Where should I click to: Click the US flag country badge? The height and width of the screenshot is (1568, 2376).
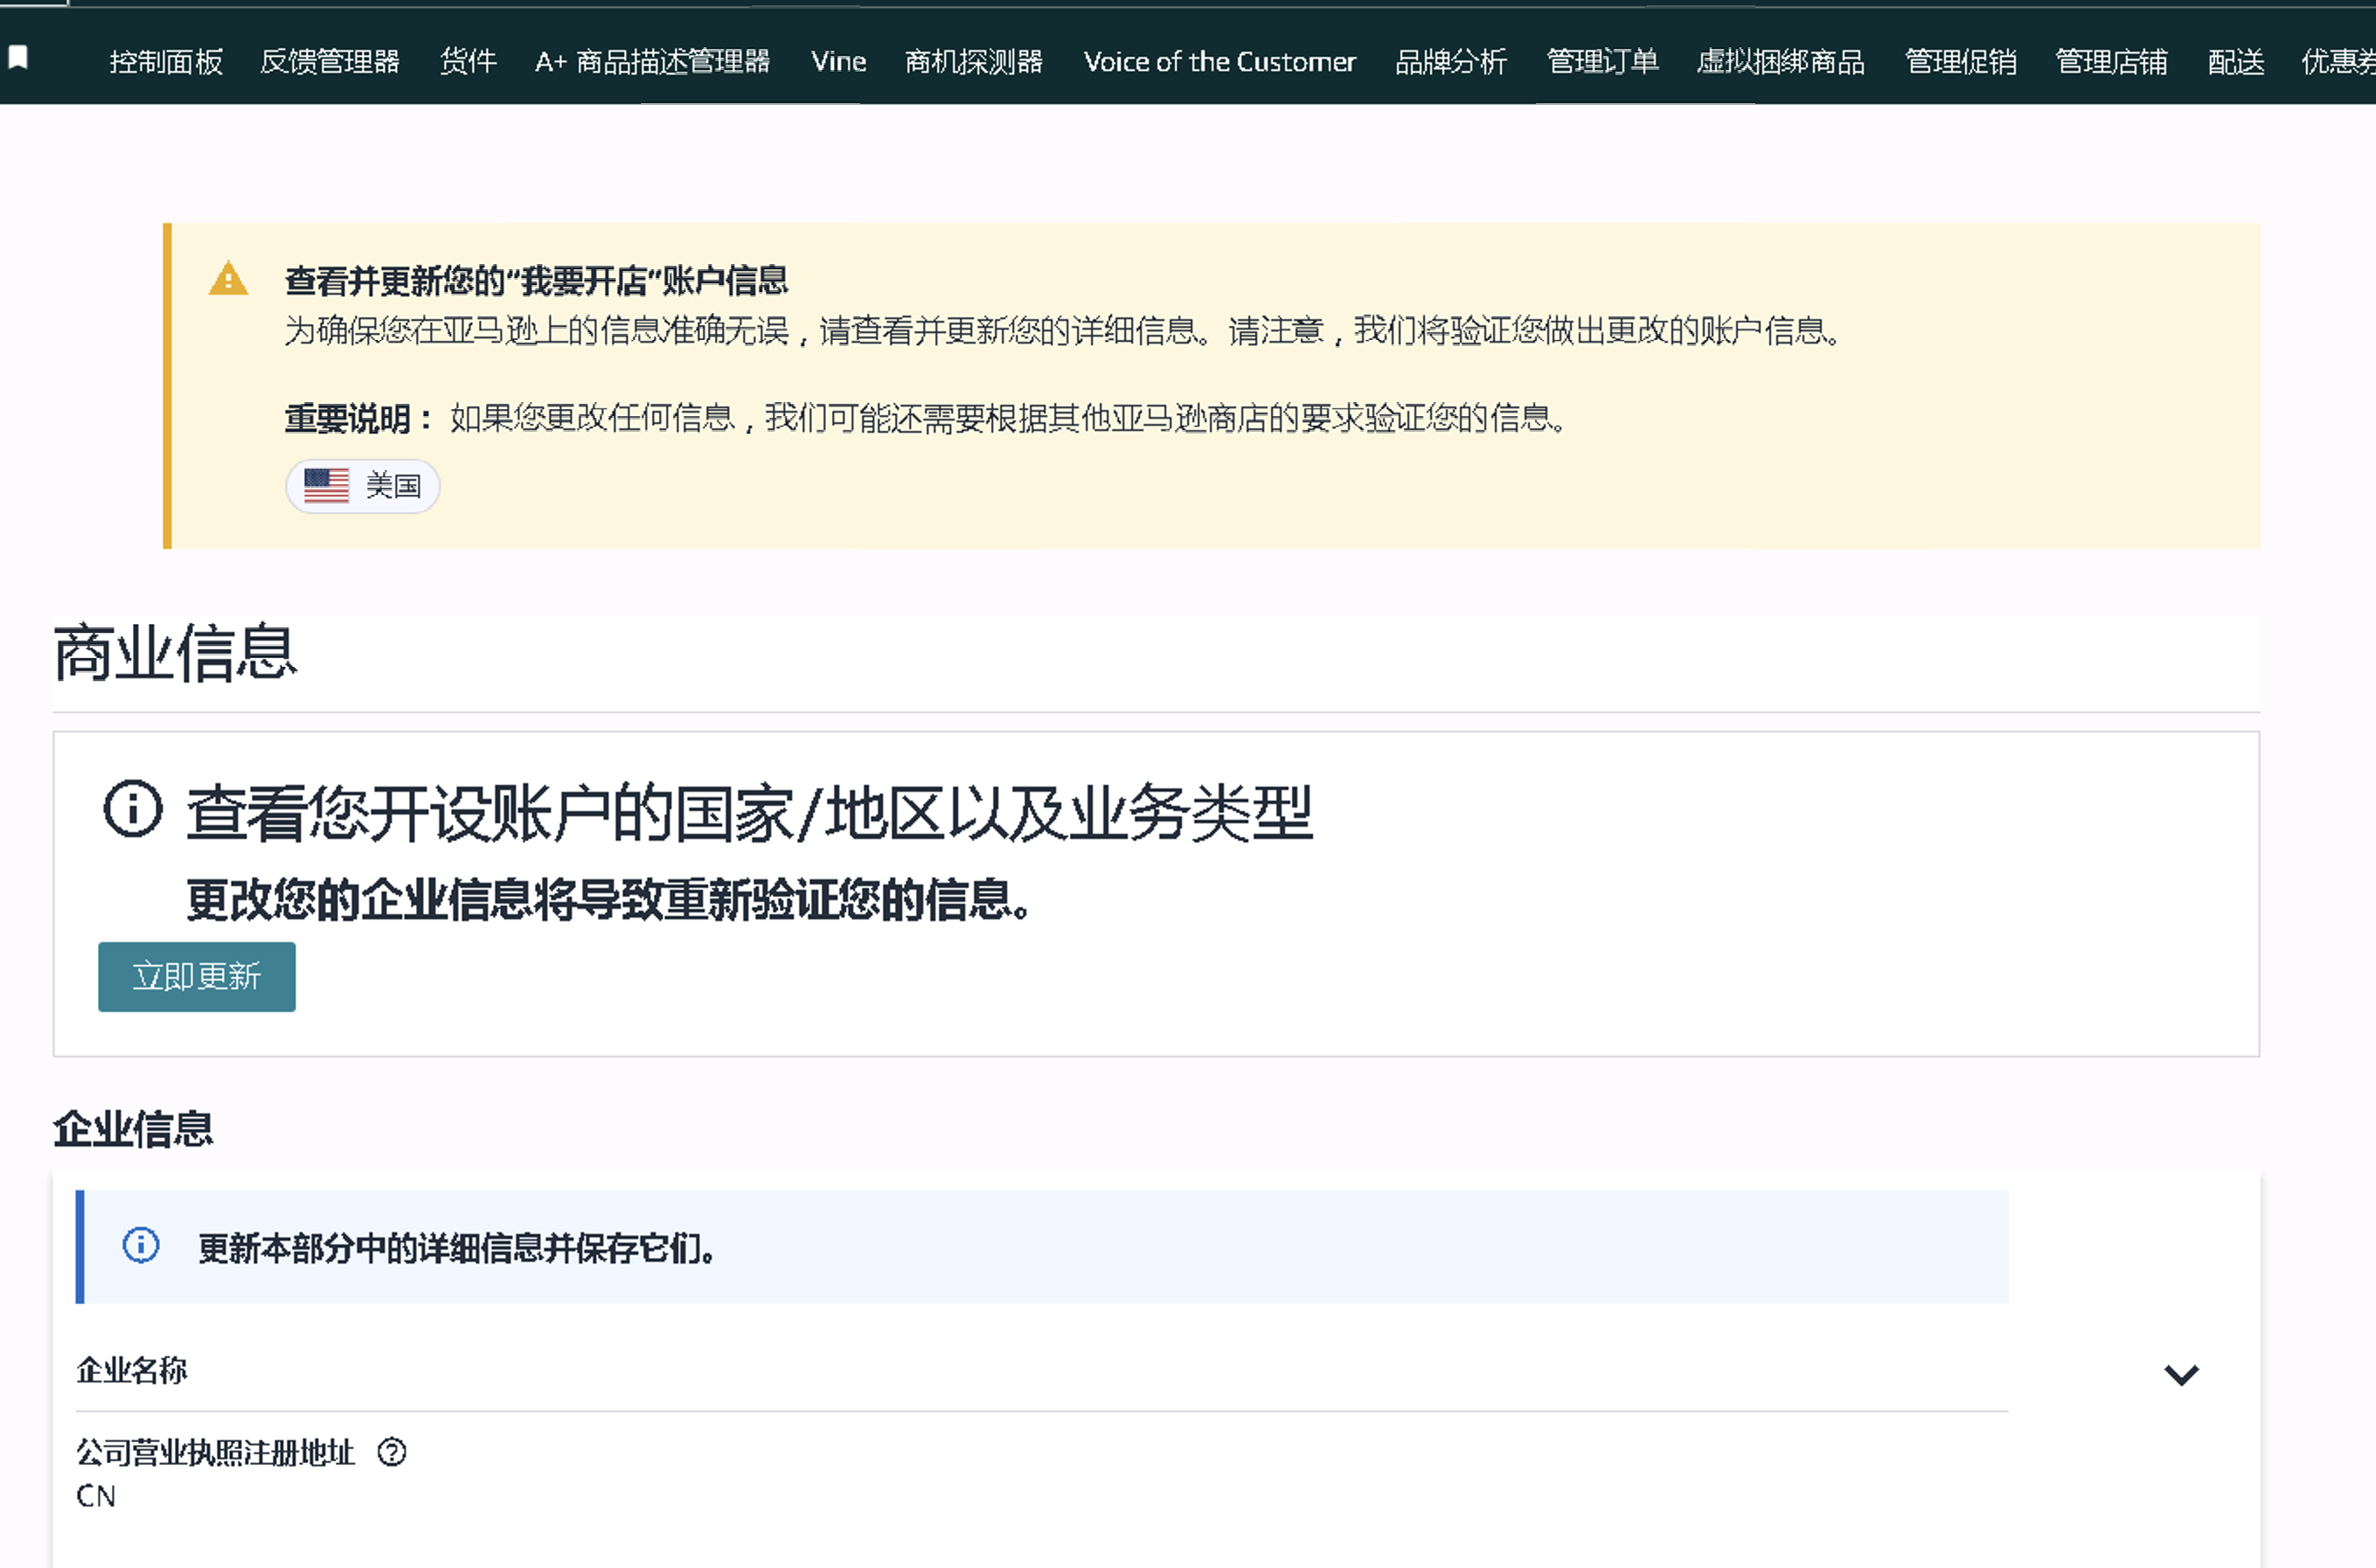click(x=362, y=486)
